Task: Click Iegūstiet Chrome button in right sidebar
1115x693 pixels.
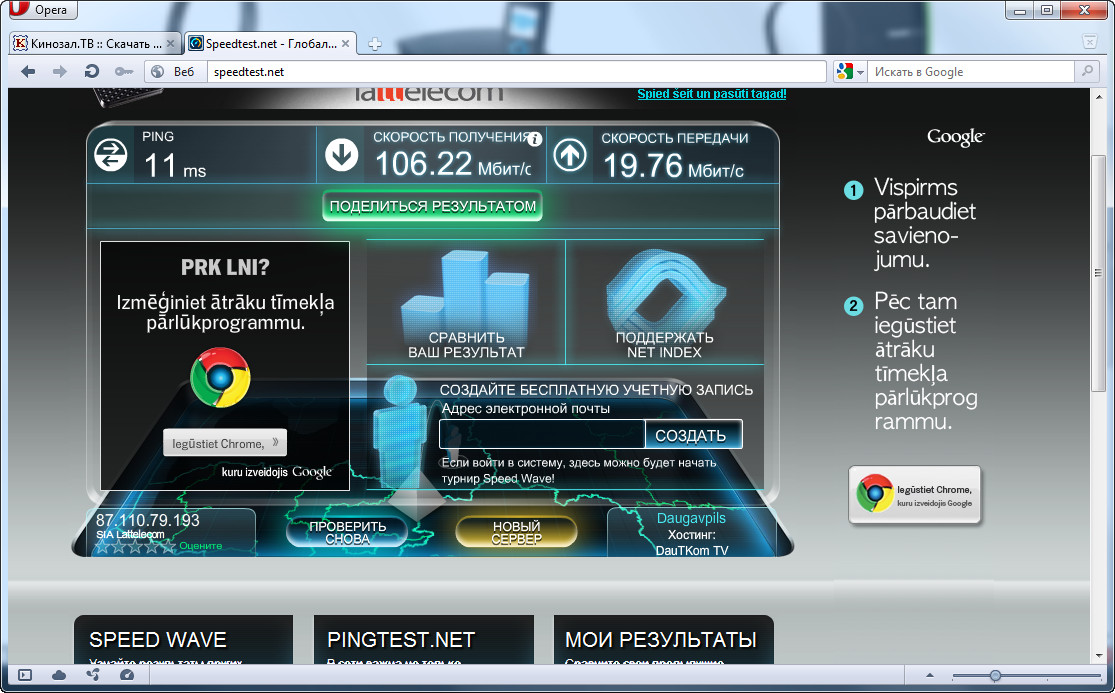Action: point(915,495)
